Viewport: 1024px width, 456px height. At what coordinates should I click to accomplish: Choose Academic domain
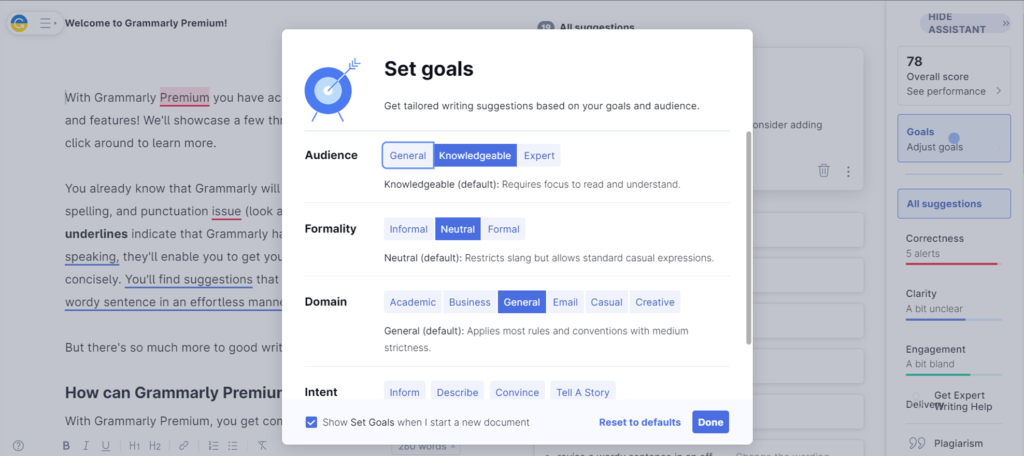(413, 302)
